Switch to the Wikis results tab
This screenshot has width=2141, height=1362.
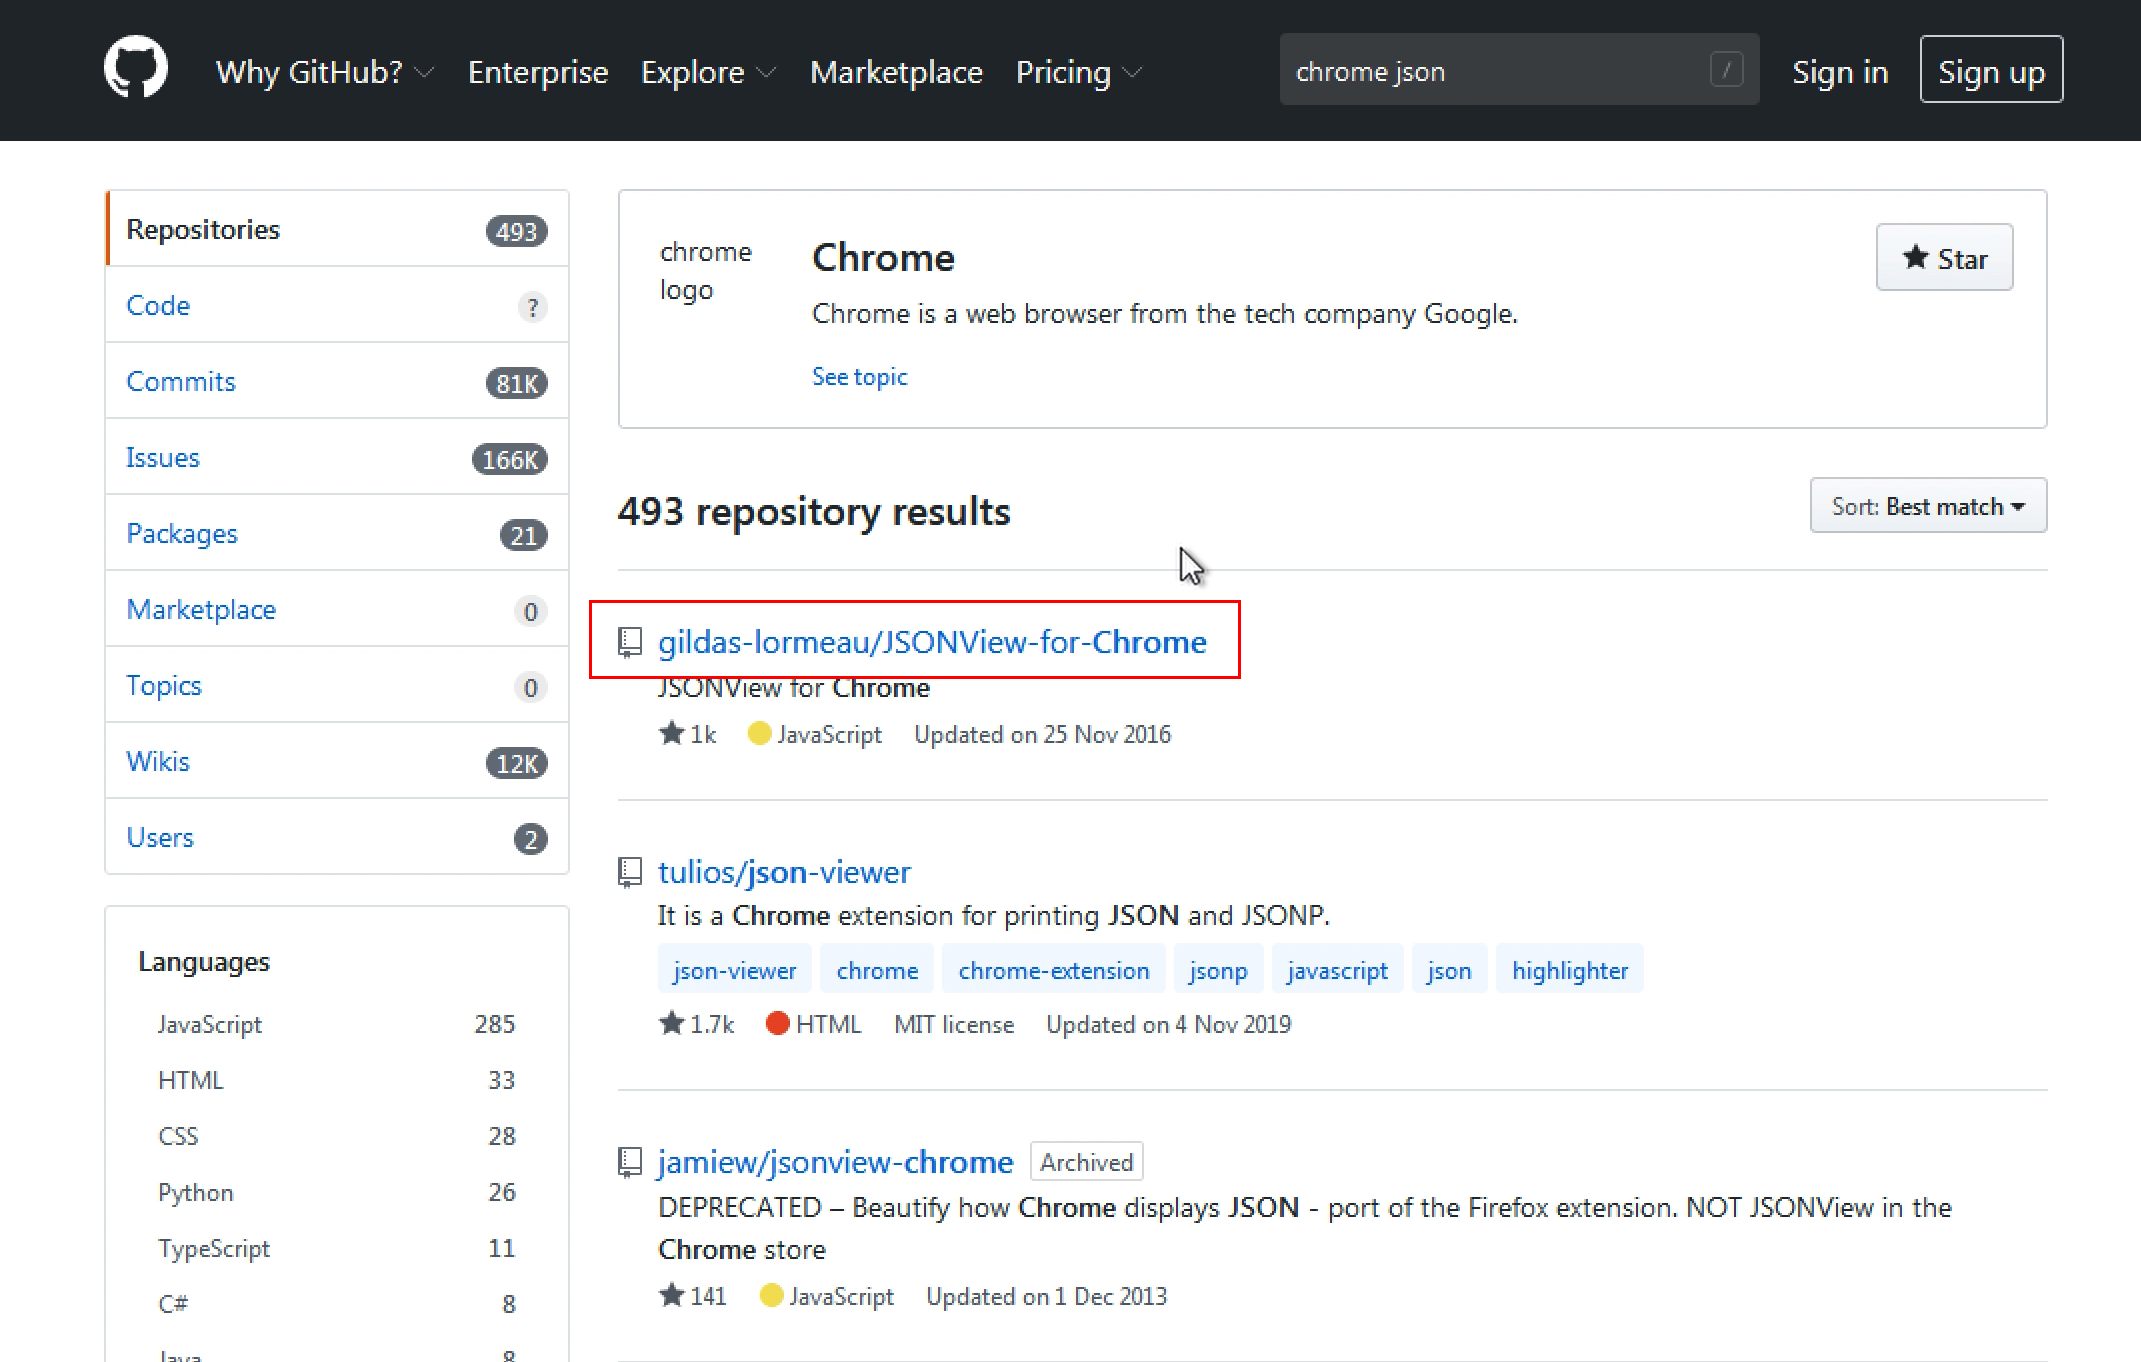337,761
